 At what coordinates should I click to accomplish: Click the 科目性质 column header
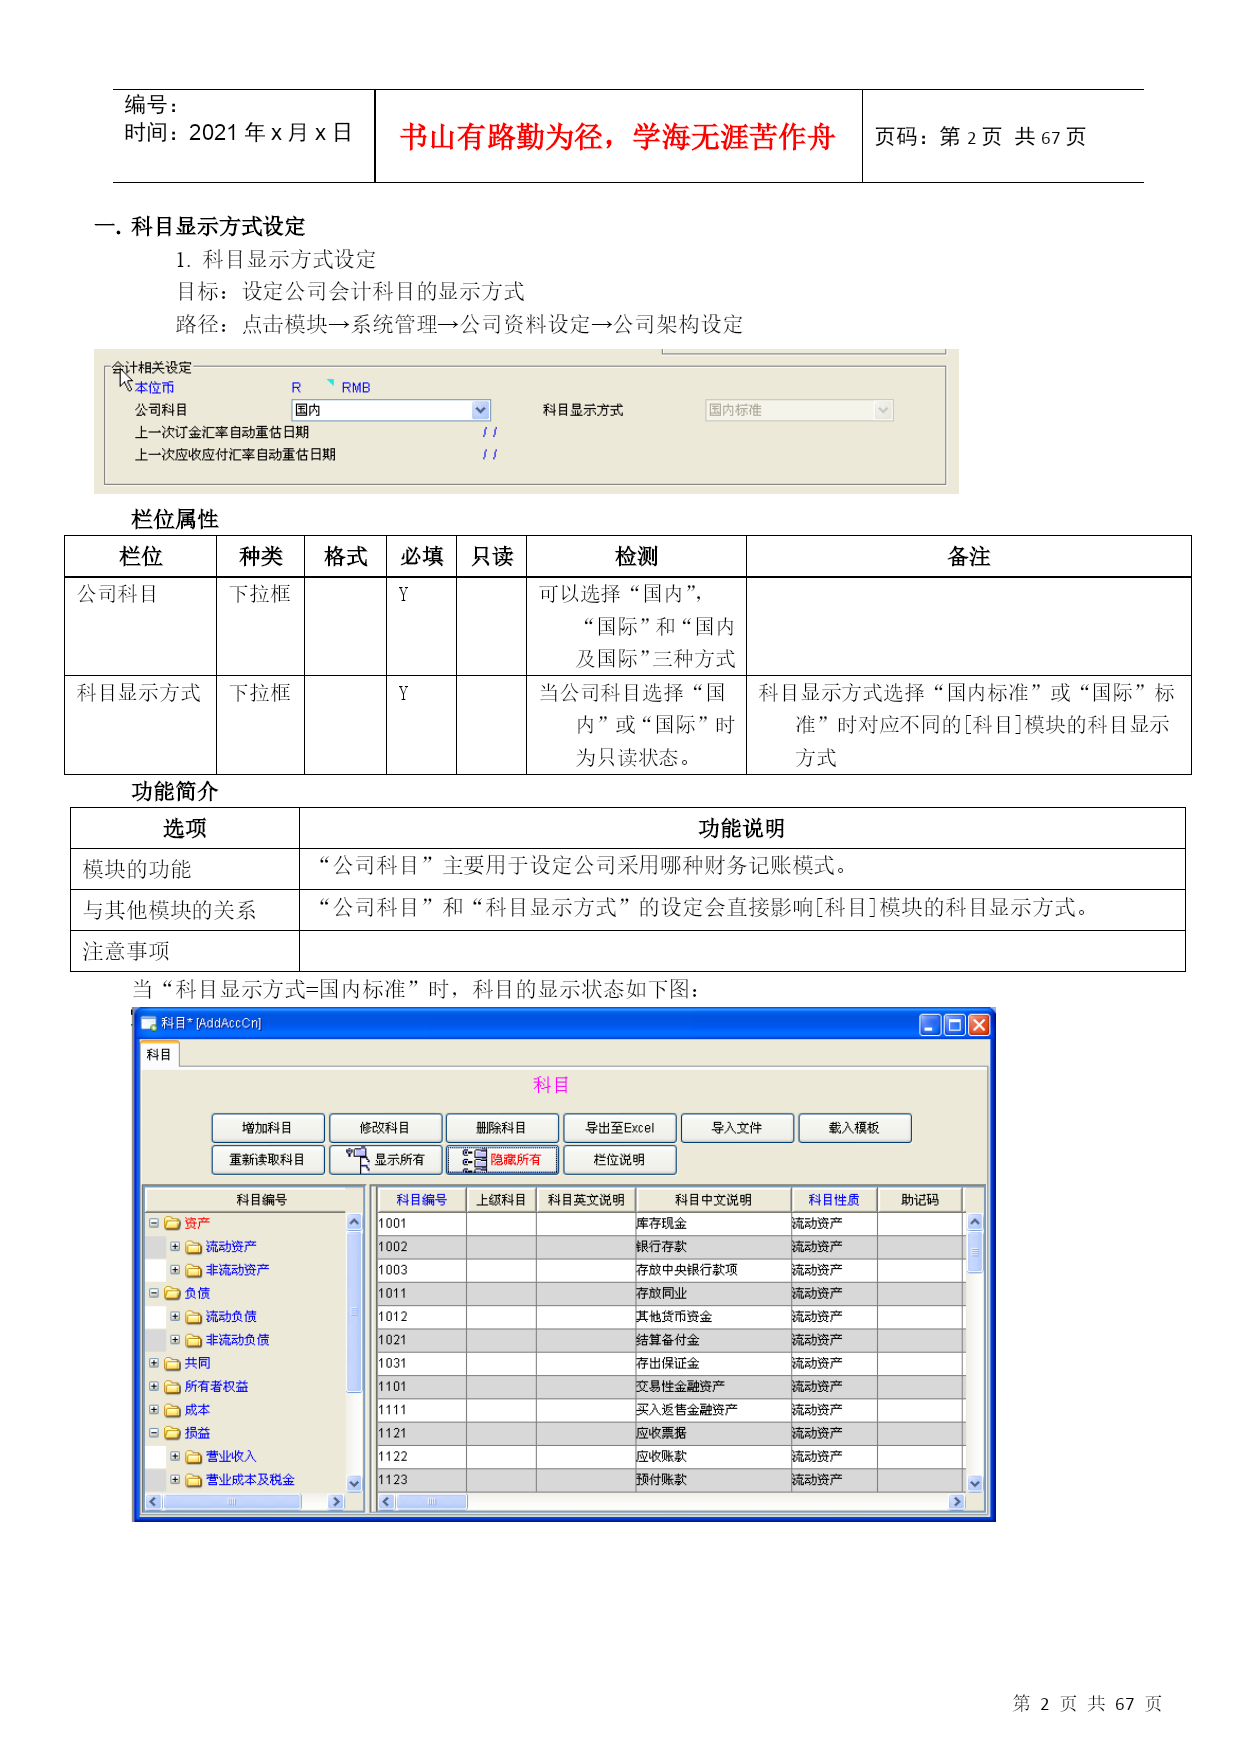tap(834, 1200)
